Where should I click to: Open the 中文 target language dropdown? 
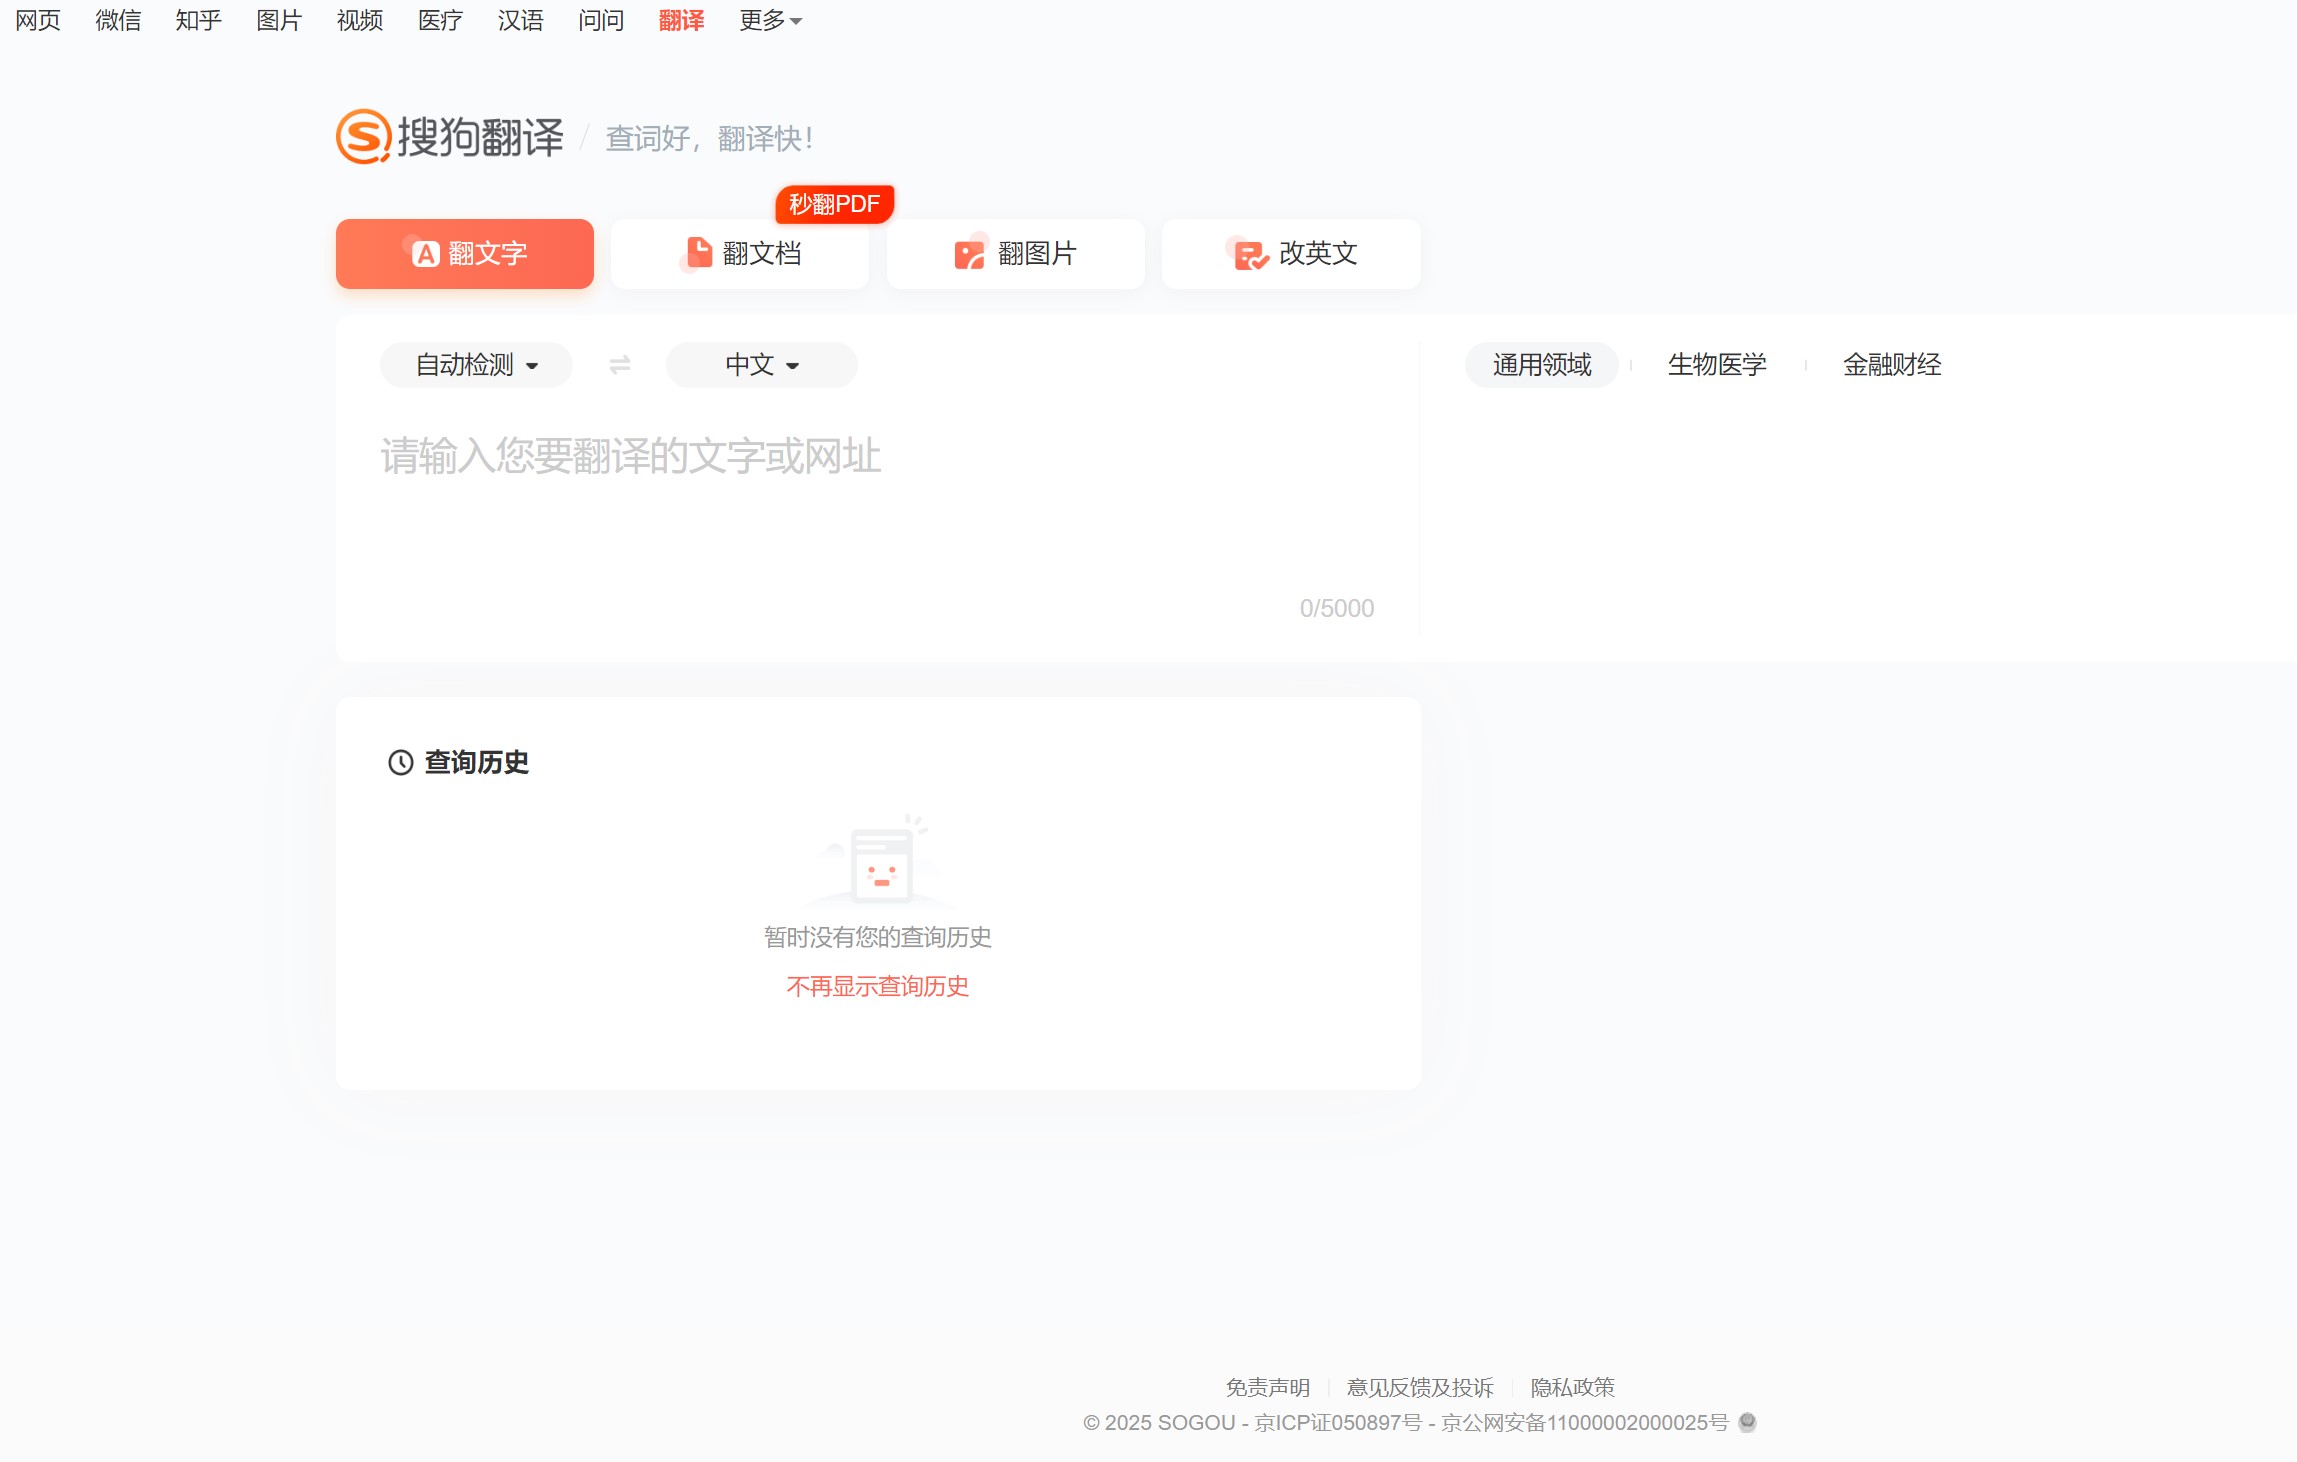click(759, 364)
